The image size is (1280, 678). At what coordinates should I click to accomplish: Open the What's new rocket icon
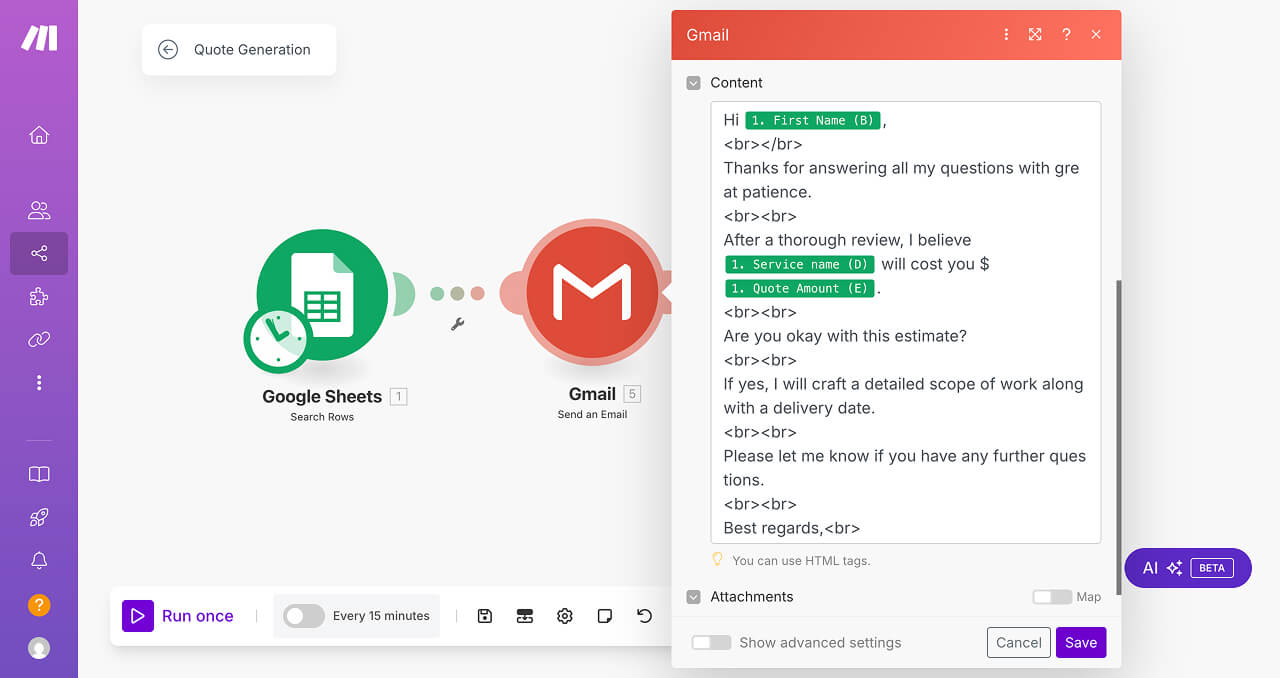click(x=39, y=517)
